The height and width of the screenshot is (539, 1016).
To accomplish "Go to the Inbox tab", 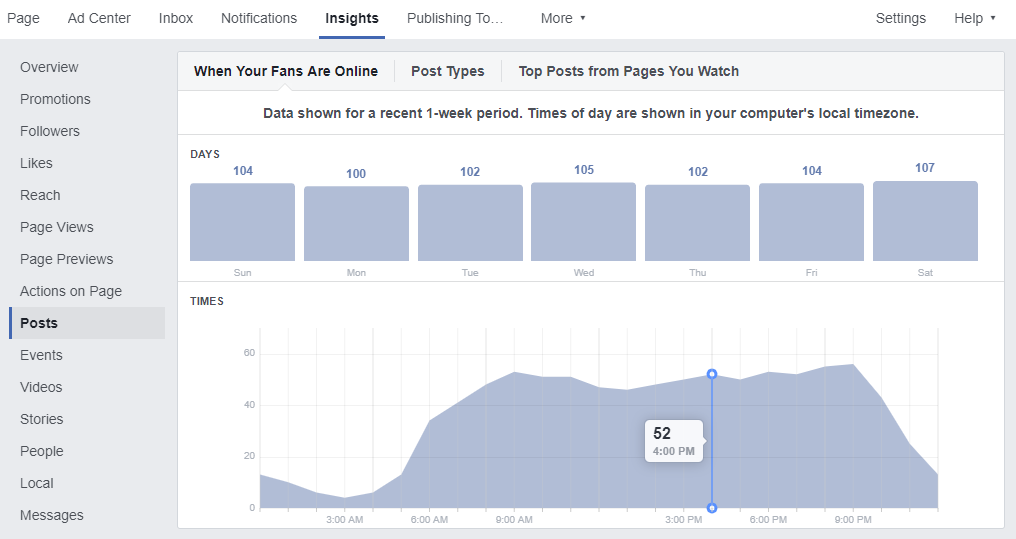I will pyautogui.click(x=176, y=18).
